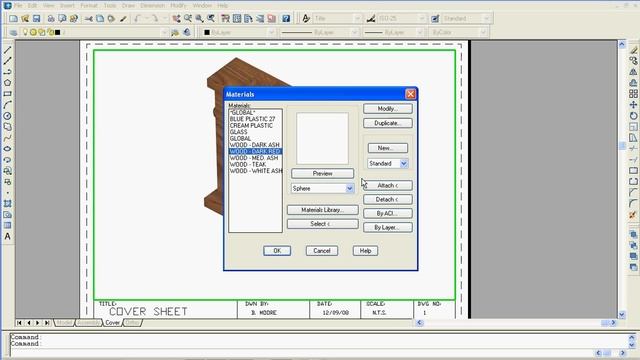Click the Help question mark icon
Viewport: 640px width, 360px height.
[286, 18]
